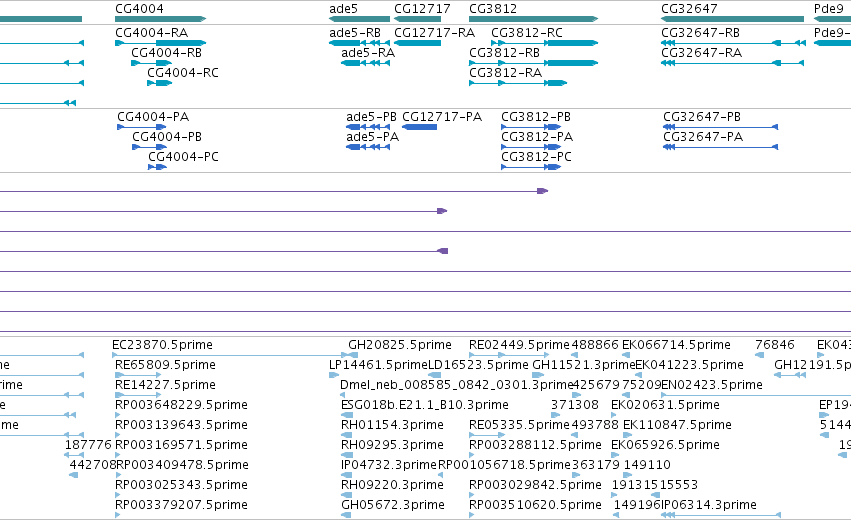Click the CG12717 gene label
Viewport: 851px width, 520px height.
coord(422,9)
